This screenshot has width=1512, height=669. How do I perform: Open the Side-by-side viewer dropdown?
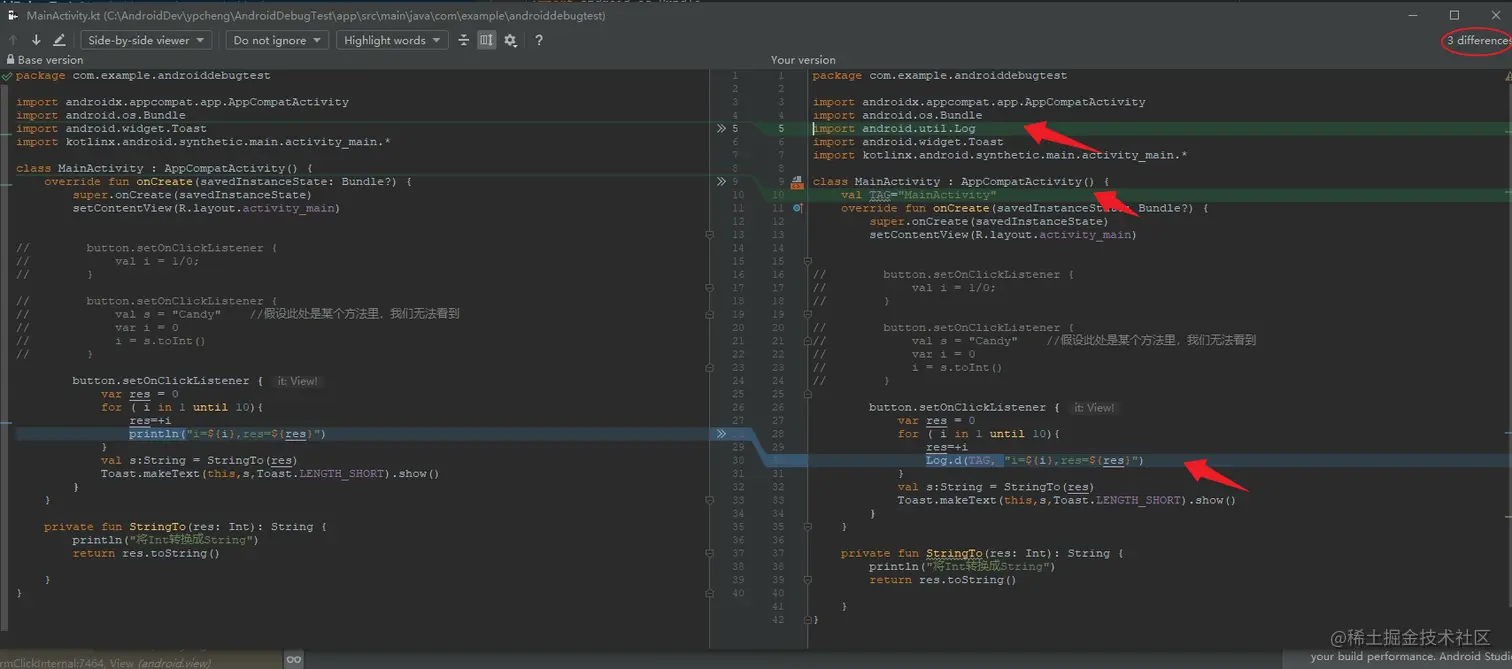pyautogui.click(x=145, y=40)
